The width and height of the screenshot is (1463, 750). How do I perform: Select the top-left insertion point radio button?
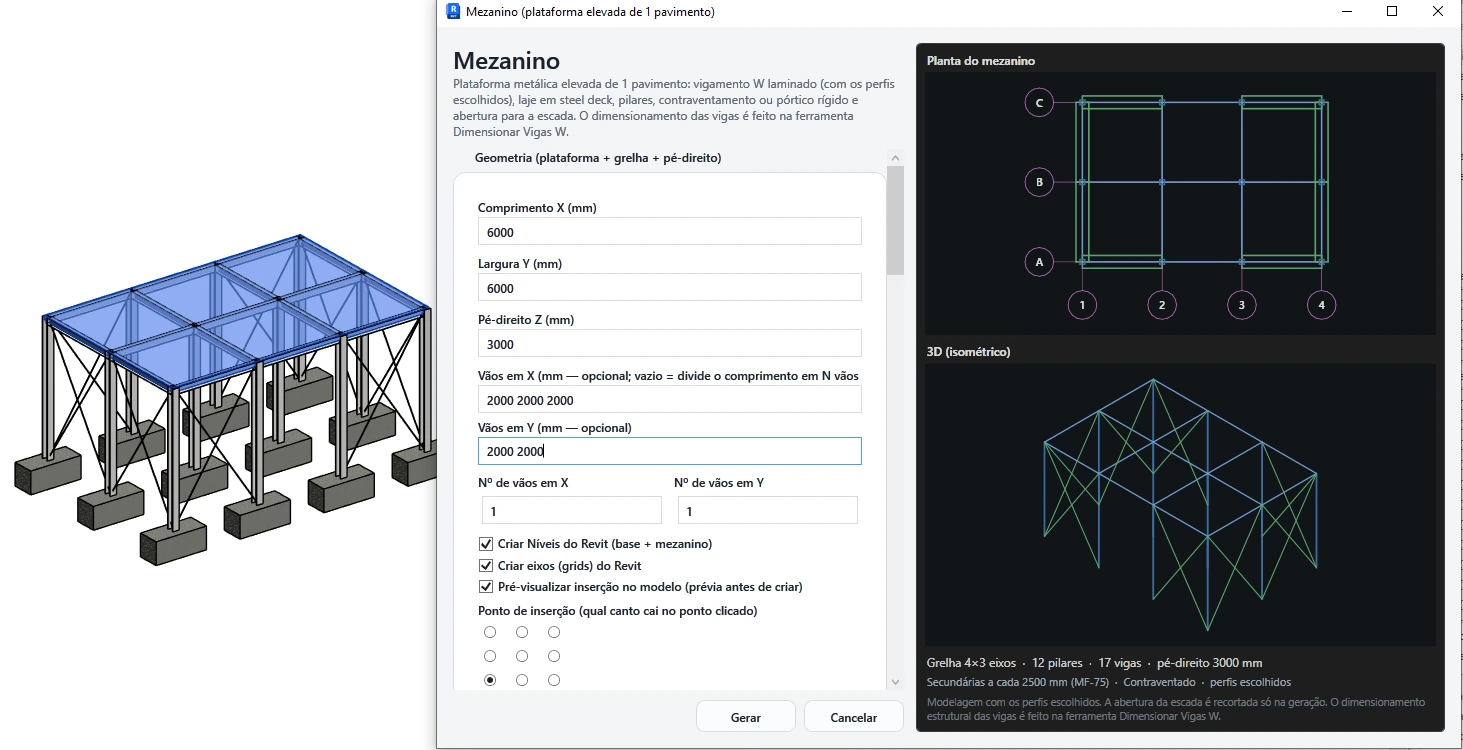pos(490,632)
